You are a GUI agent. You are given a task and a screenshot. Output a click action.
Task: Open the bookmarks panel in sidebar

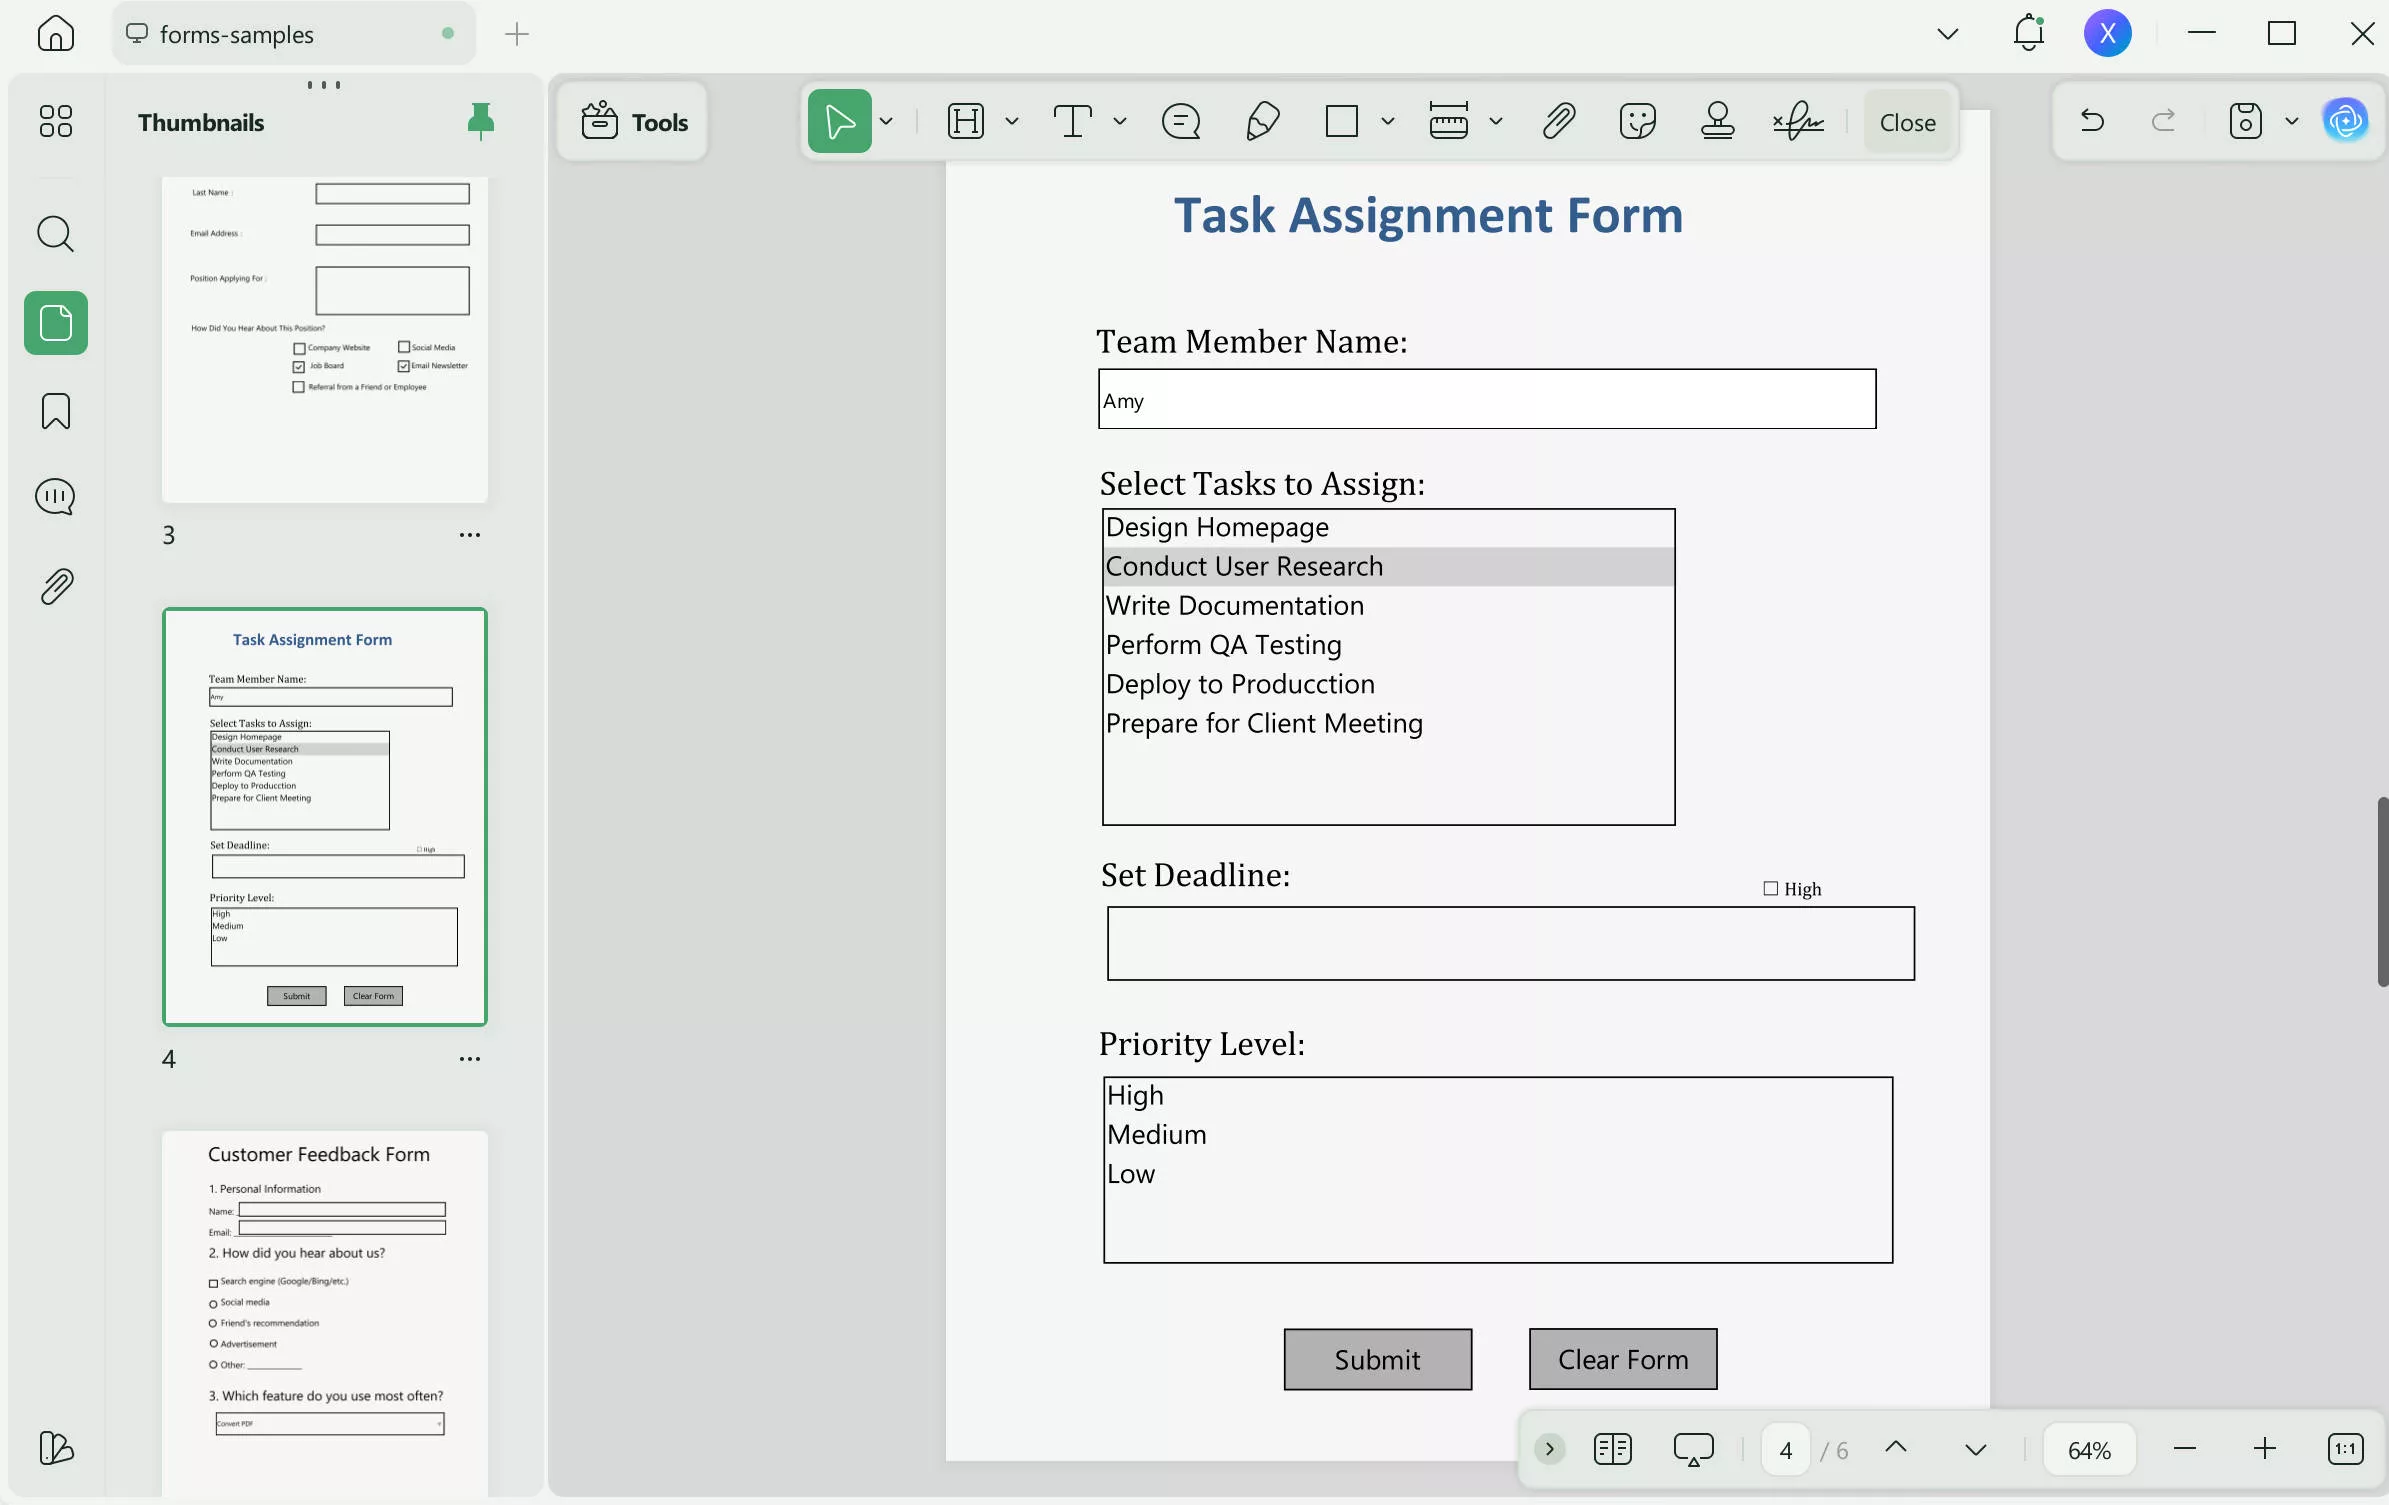click(x=56, y=411)
